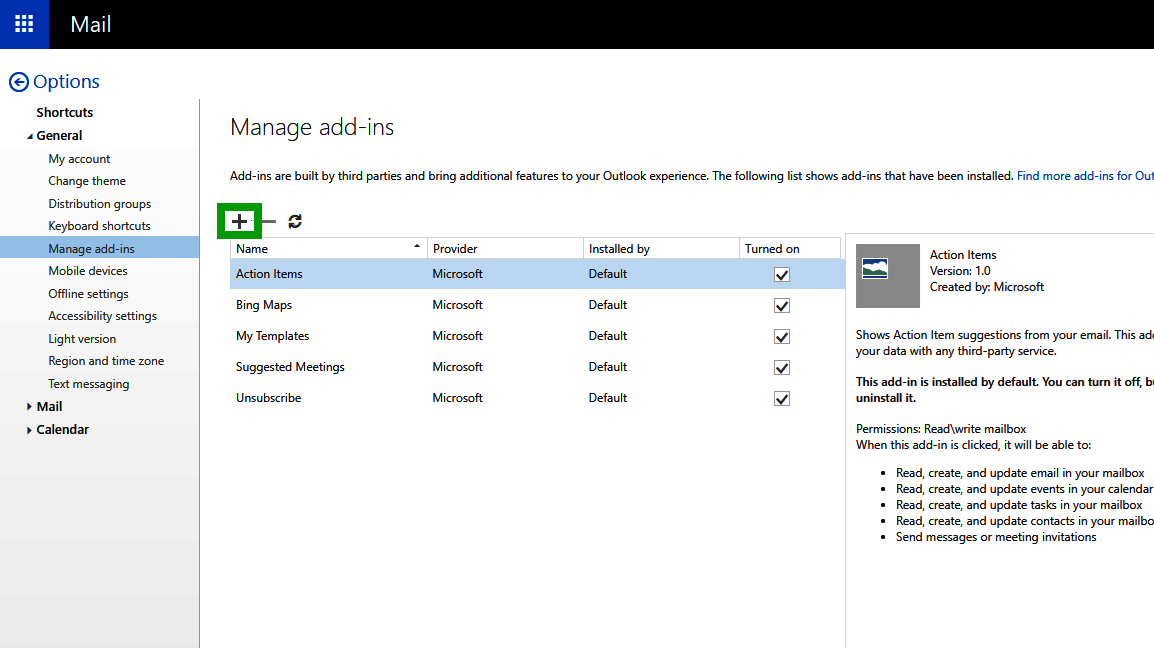Go back using the Options back arrow
1154x648 pixels.
(19, 81)
